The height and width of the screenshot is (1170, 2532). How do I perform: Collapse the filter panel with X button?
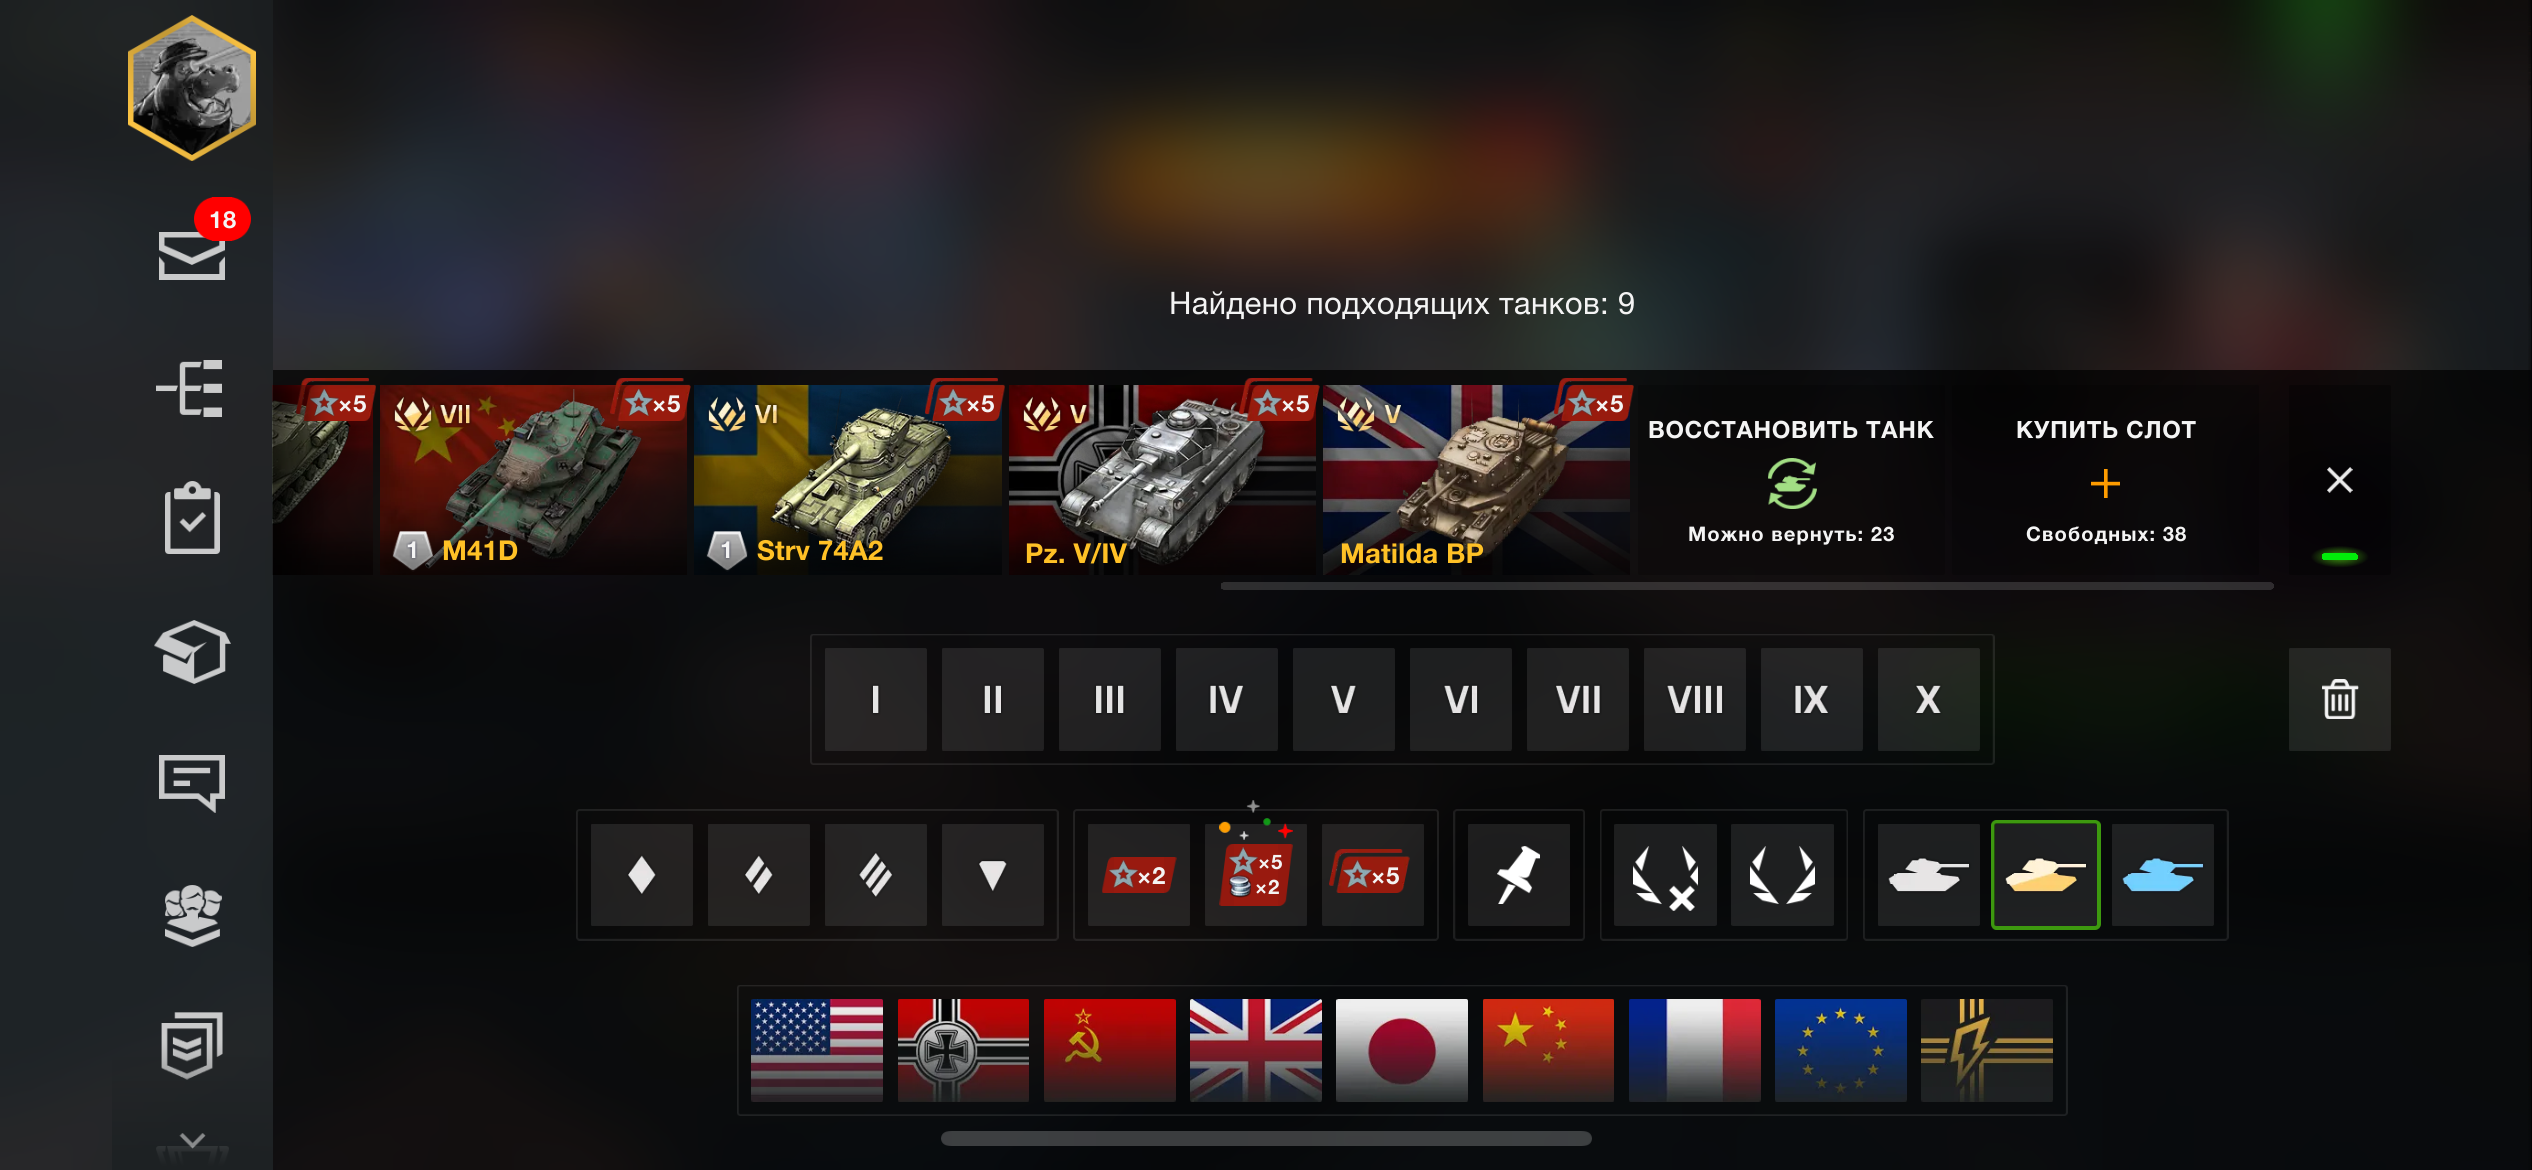tap(2339, 480)
